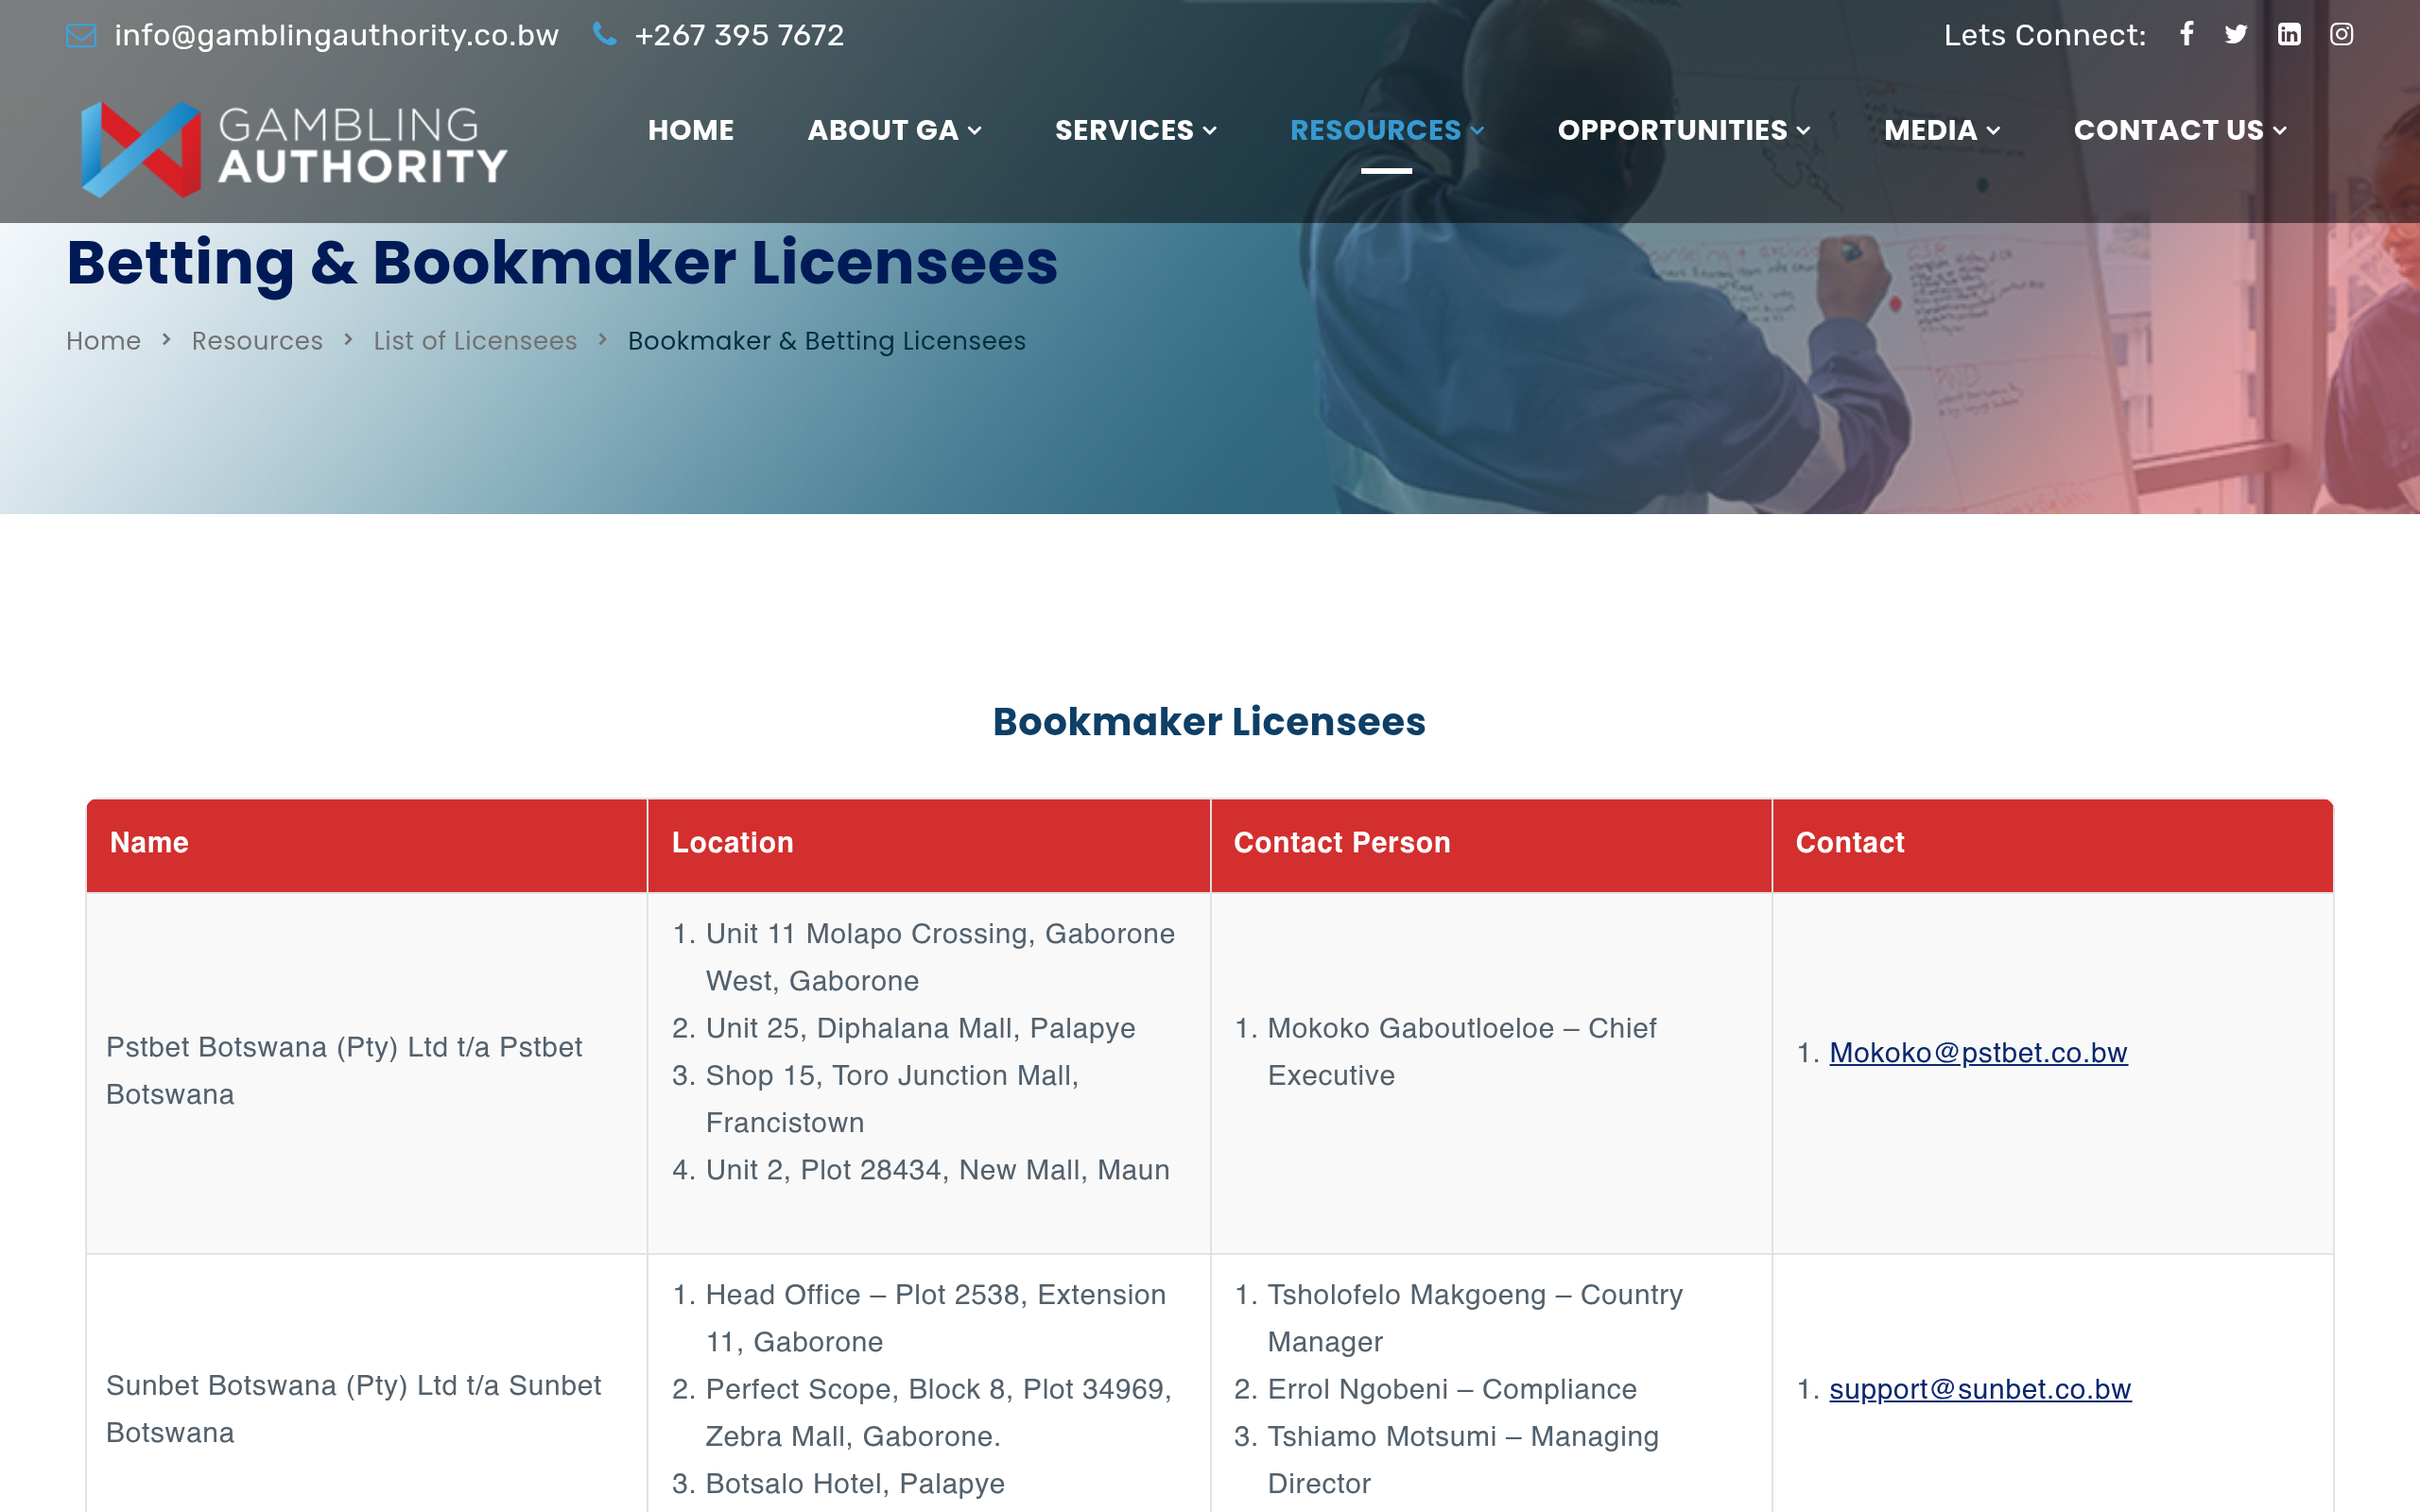
Task: Open the CONTACT US menu
Action: (x=2180, y=130)
